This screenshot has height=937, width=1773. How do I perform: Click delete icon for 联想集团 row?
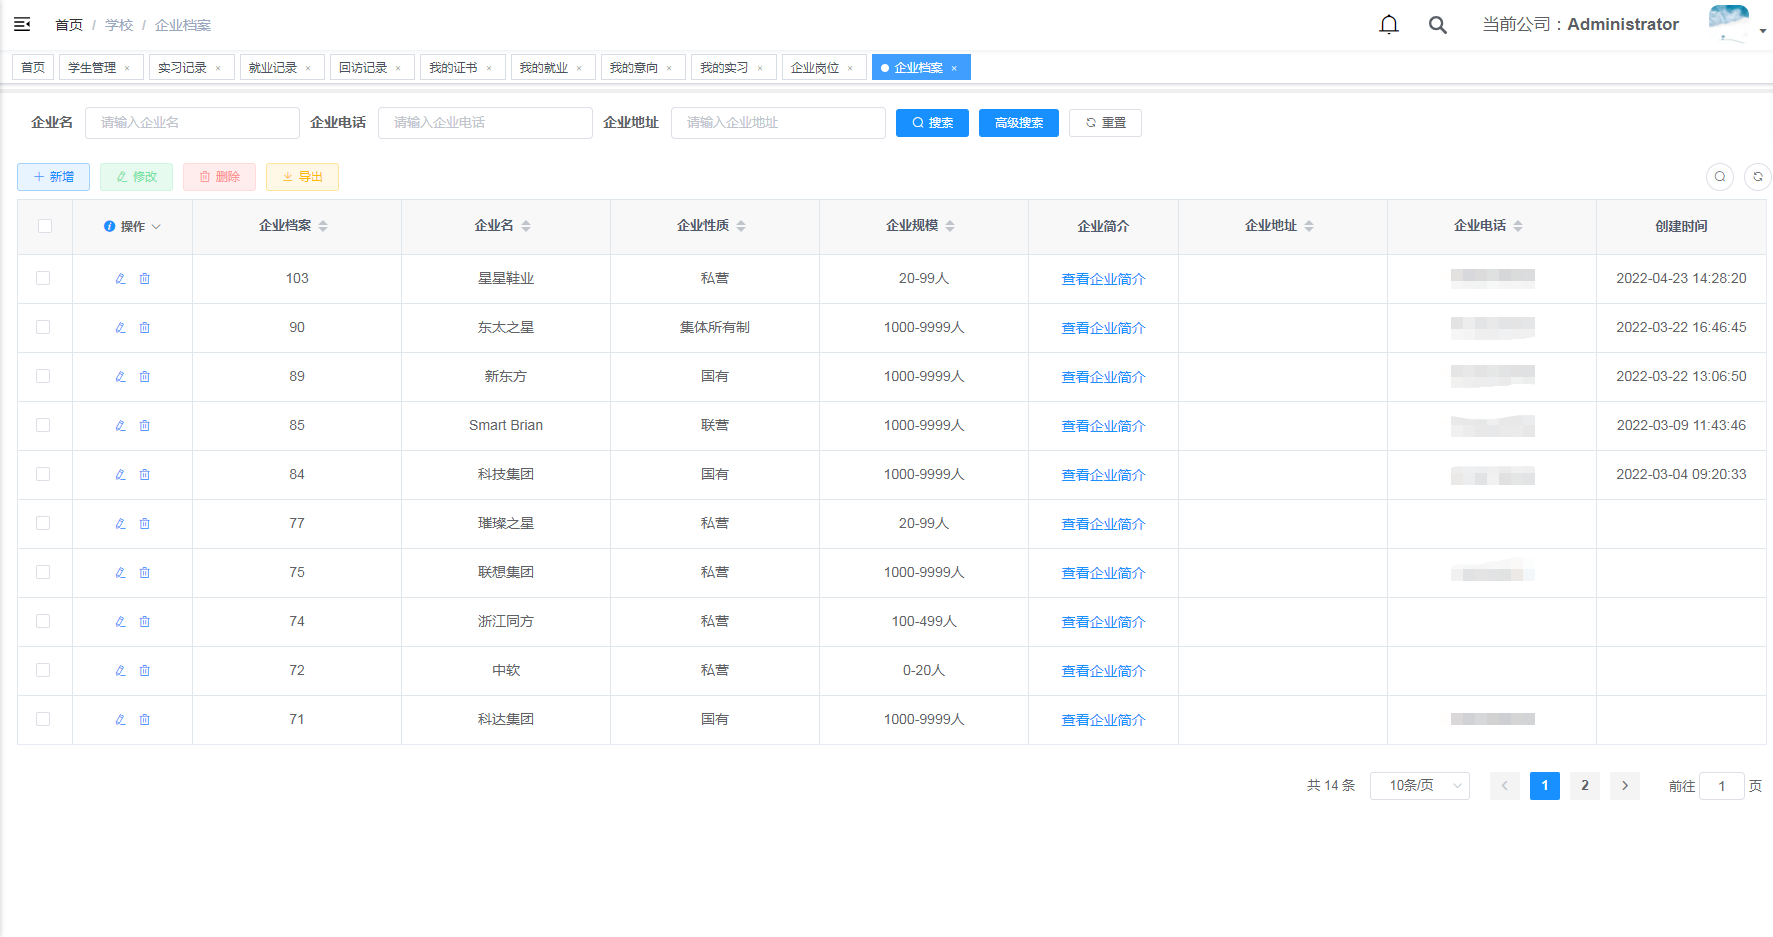pos(145,573)
